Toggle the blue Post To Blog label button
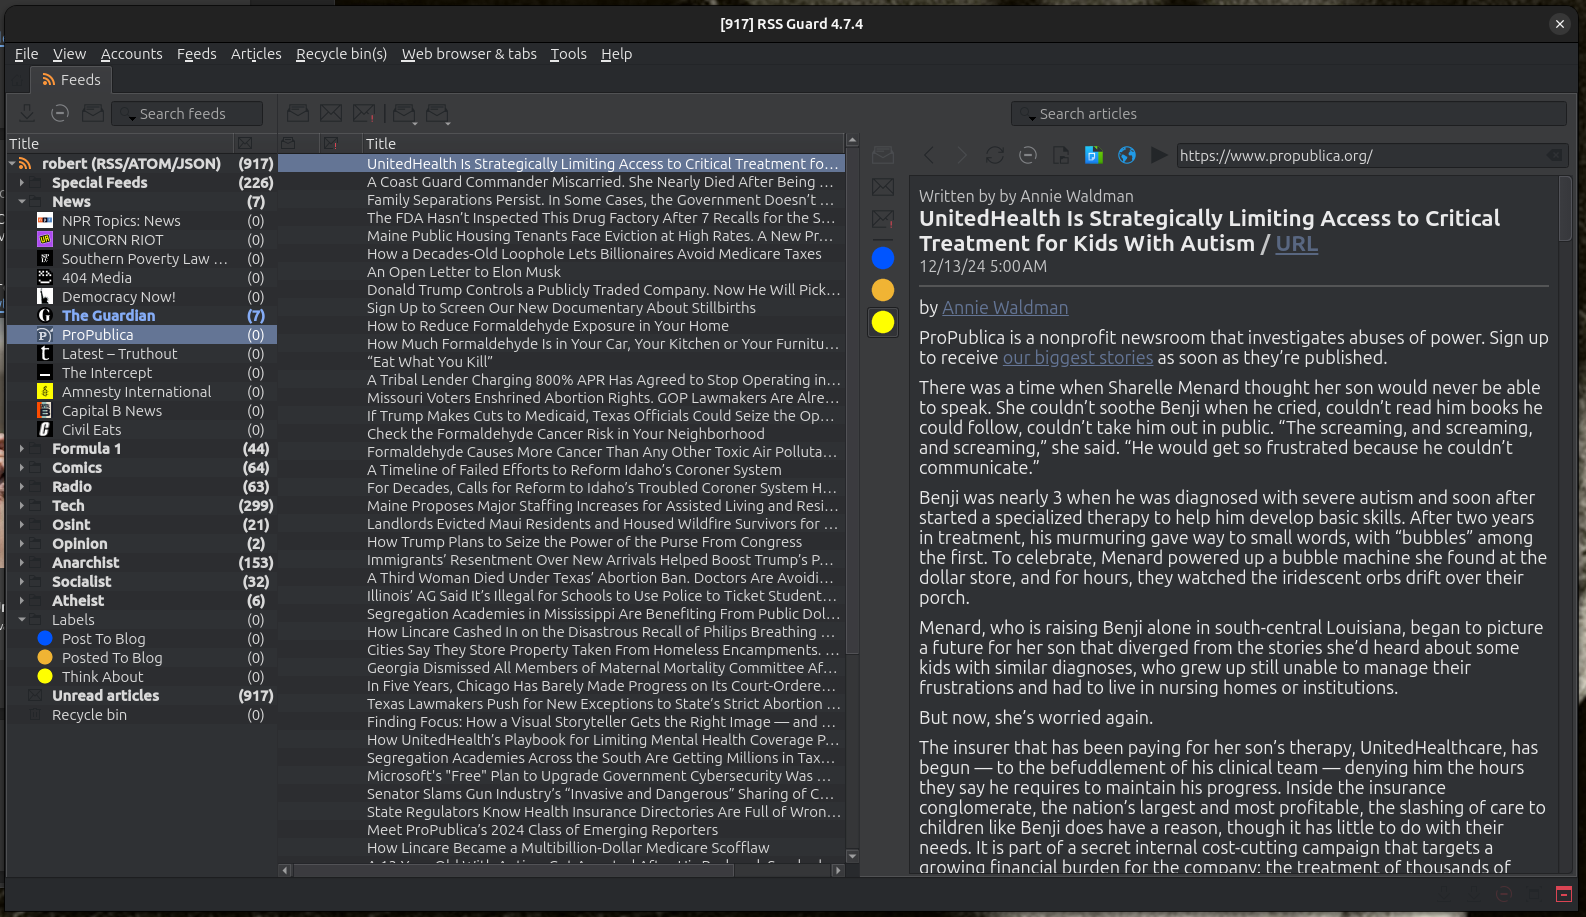1586x917 pixels. 883,258
